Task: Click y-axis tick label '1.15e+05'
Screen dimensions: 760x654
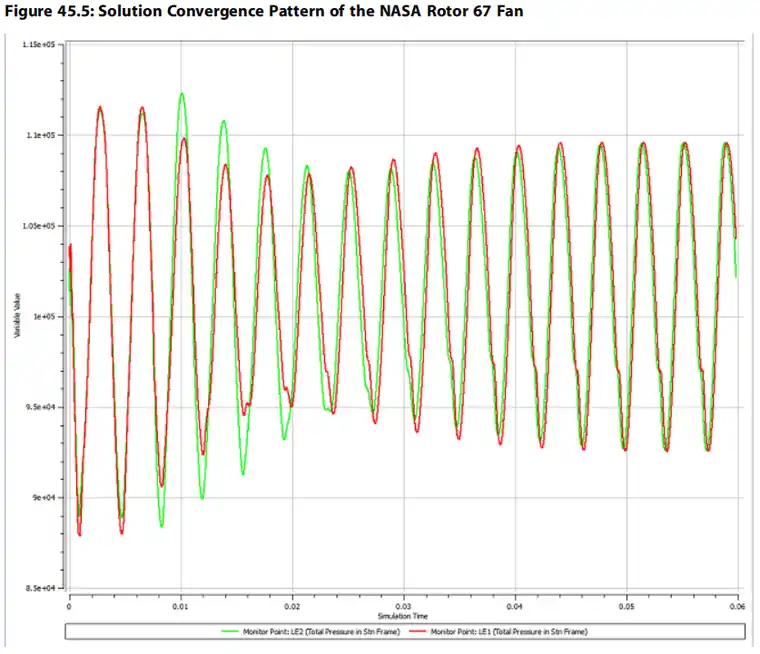Action: tap(38, 45)
